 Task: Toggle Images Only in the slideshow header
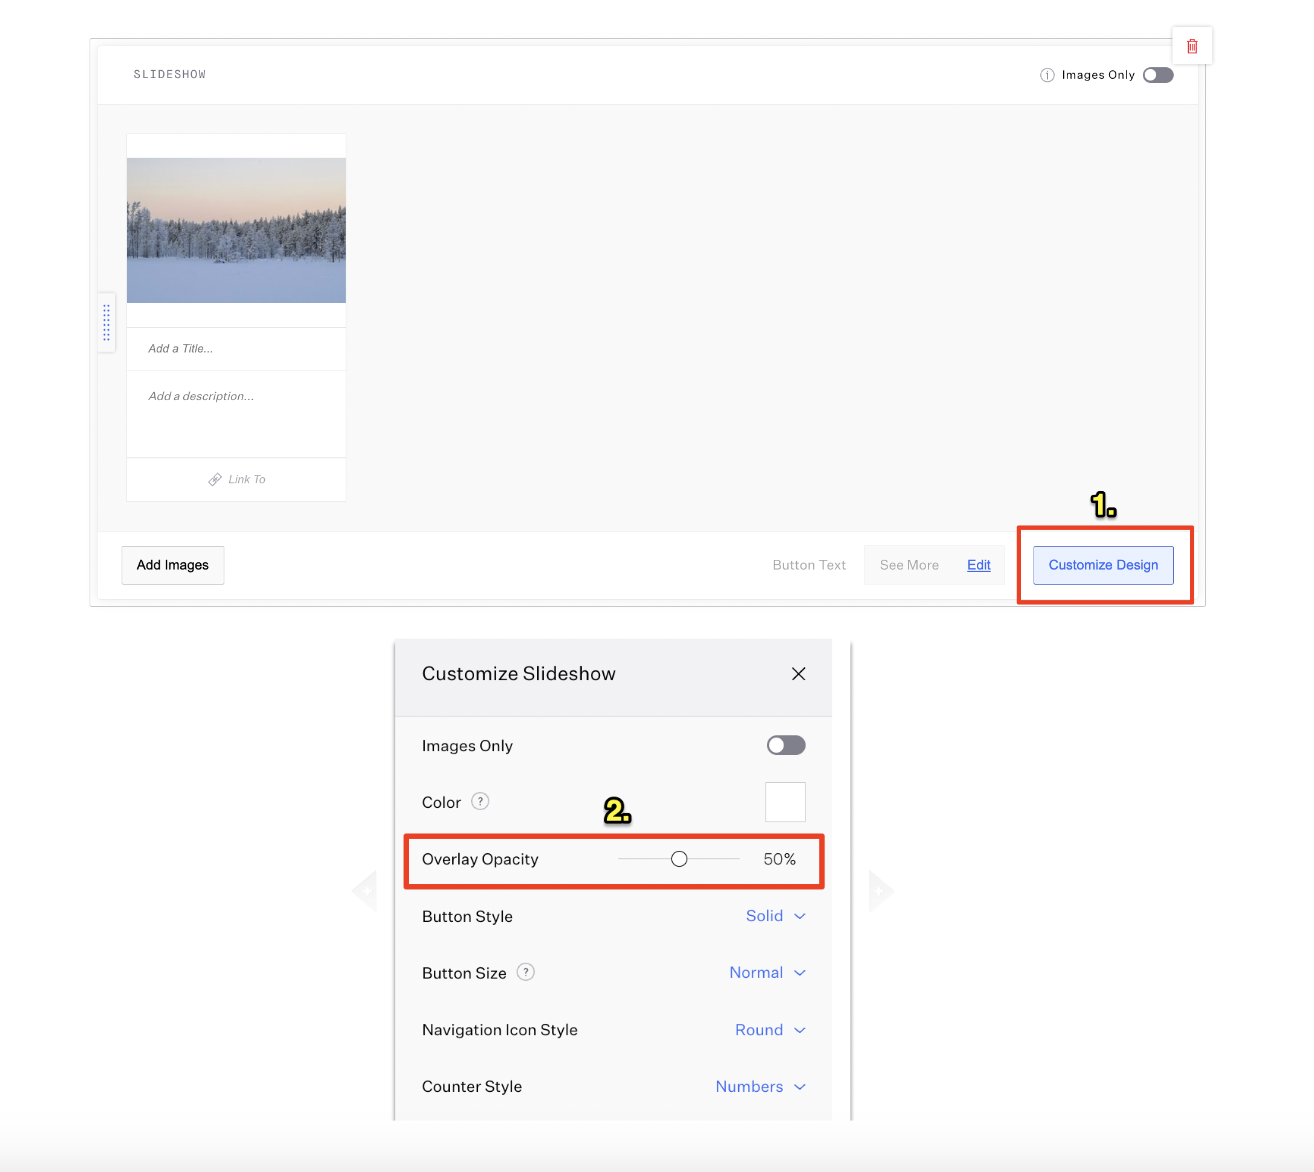tap(1158, 75)
